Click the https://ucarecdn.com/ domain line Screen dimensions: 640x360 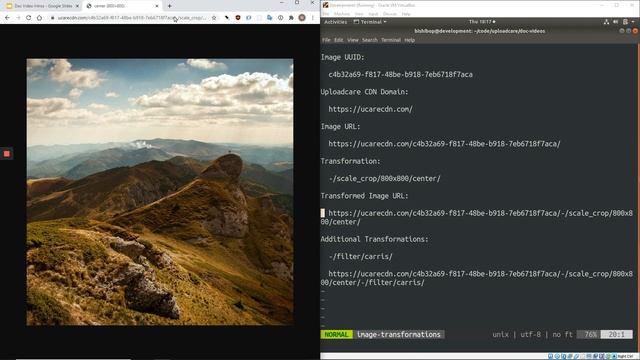pos(371,109)
